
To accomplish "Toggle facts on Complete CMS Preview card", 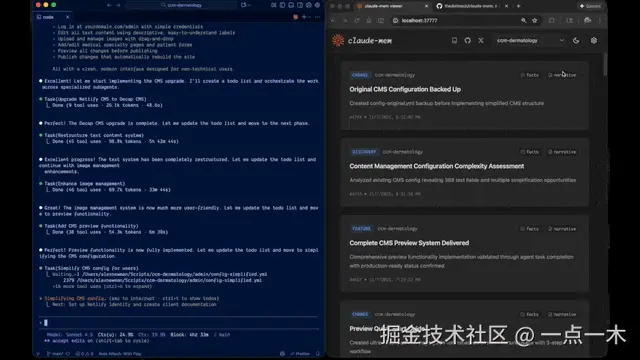I will coord(529,229).
